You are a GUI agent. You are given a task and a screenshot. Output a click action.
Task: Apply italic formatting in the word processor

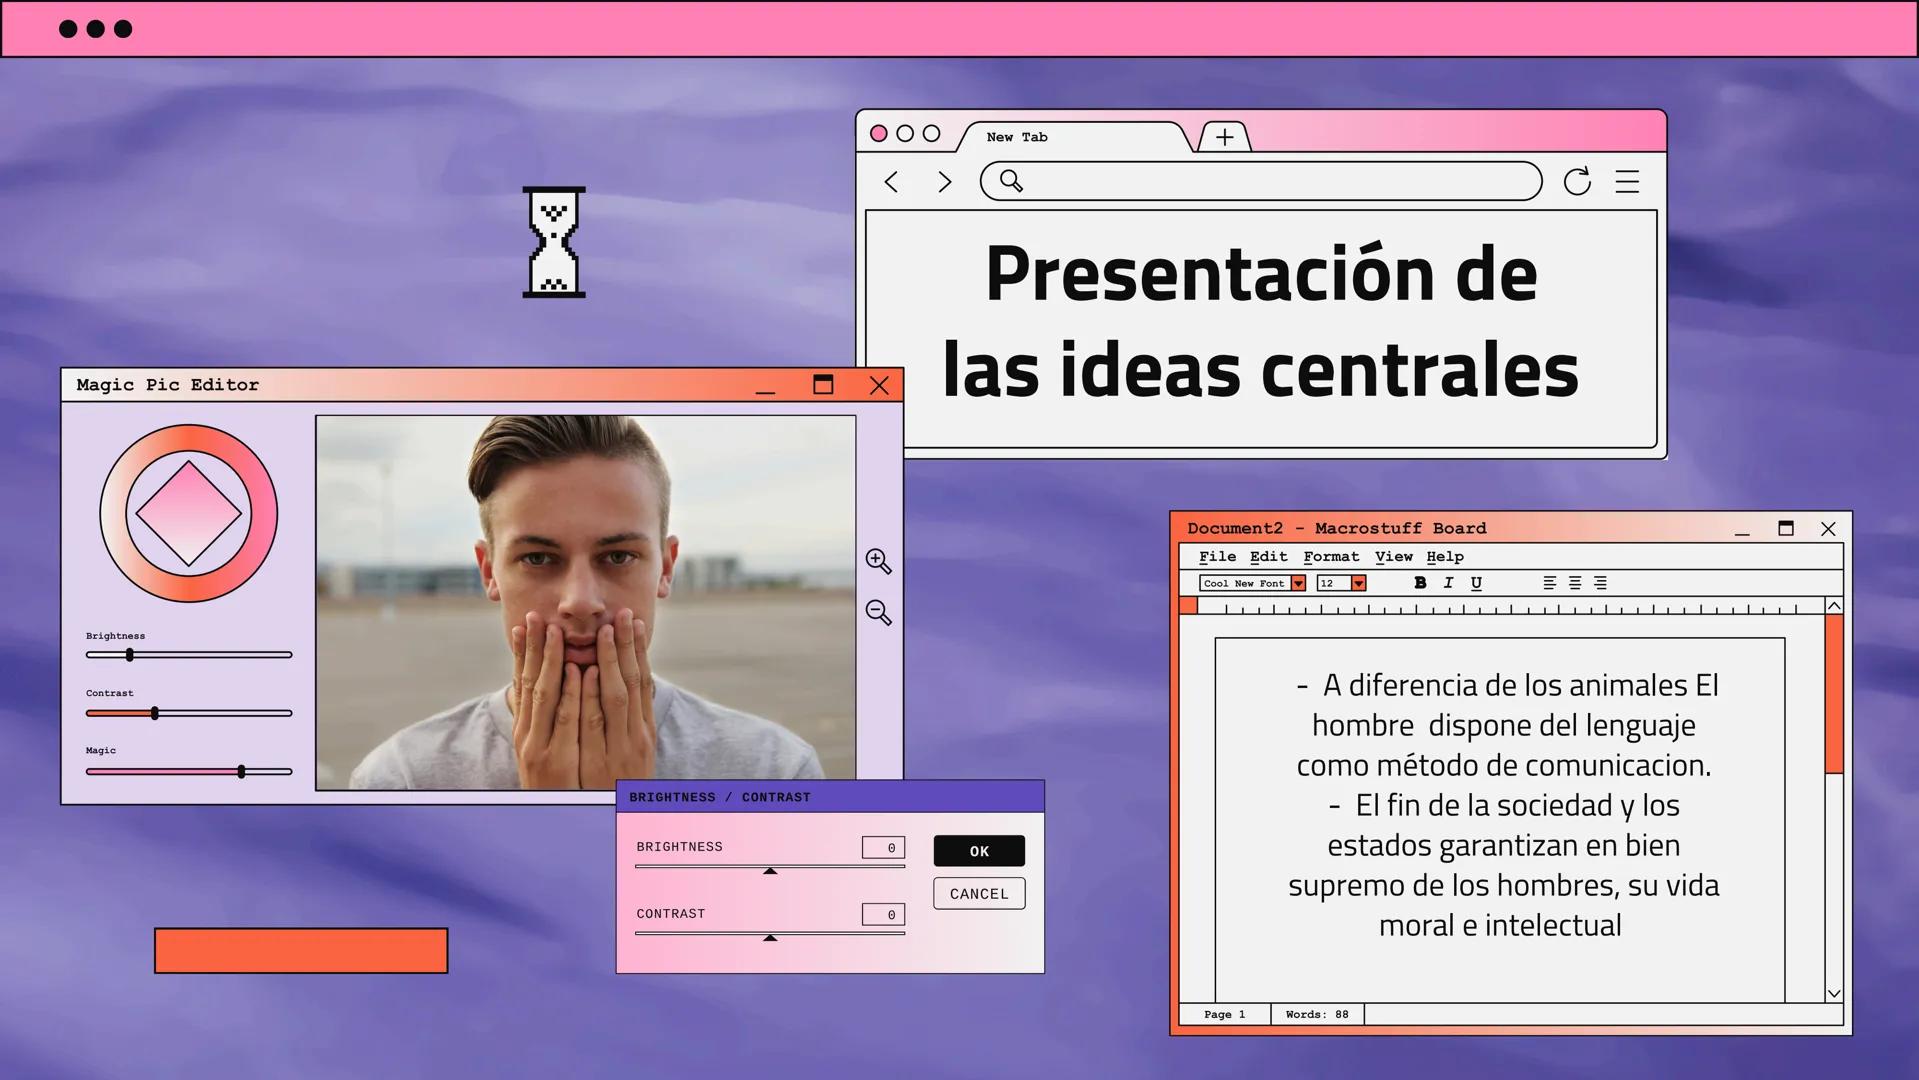click(1448, 583)
